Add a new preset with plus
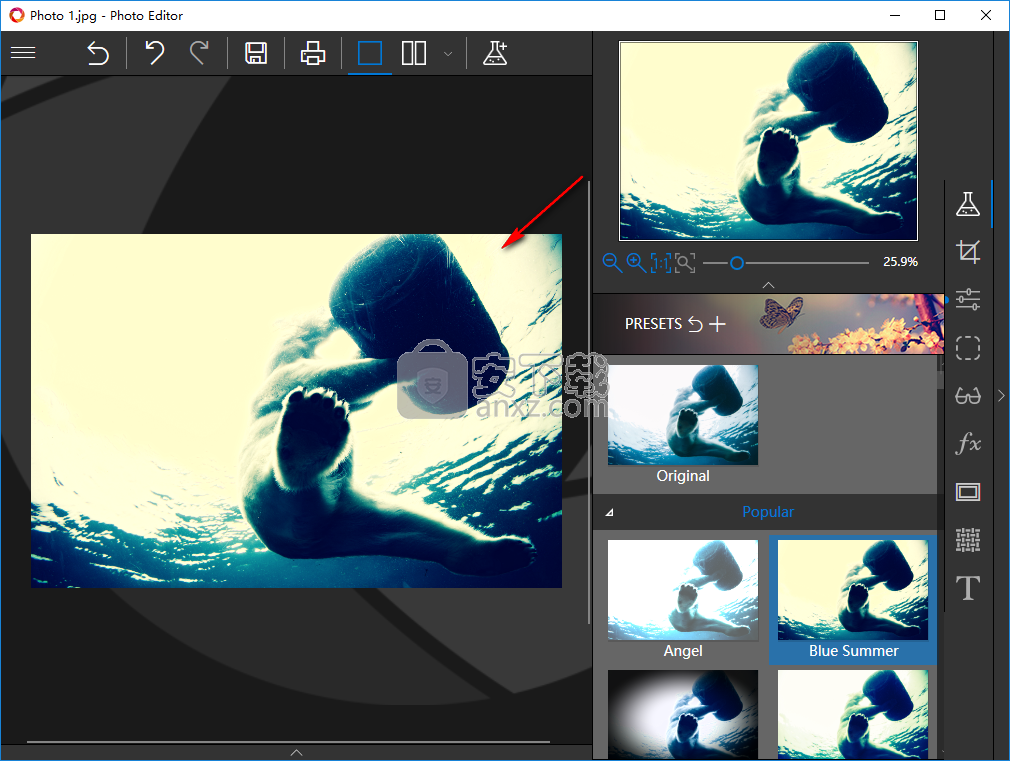 [717, 323]
